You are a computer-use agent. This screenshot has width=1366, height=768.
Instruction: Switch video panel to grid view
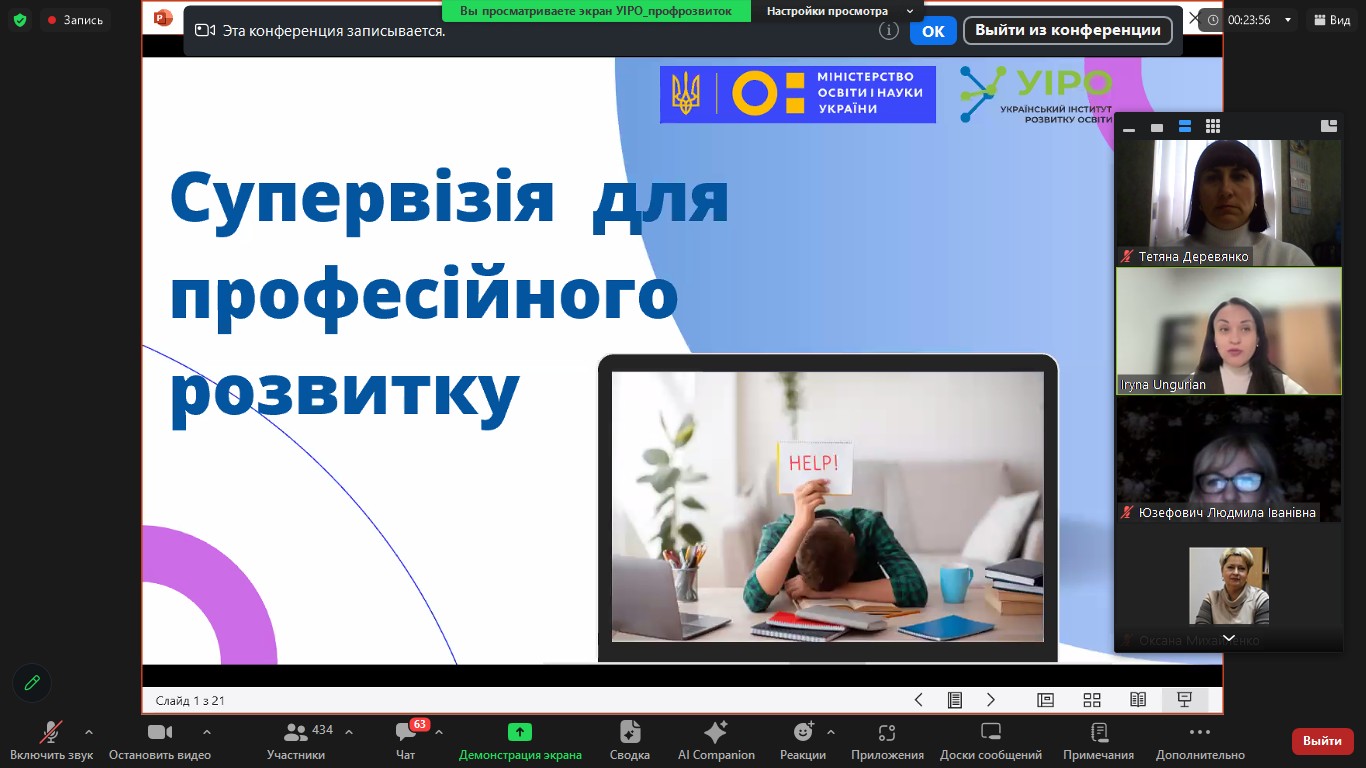1212,127
